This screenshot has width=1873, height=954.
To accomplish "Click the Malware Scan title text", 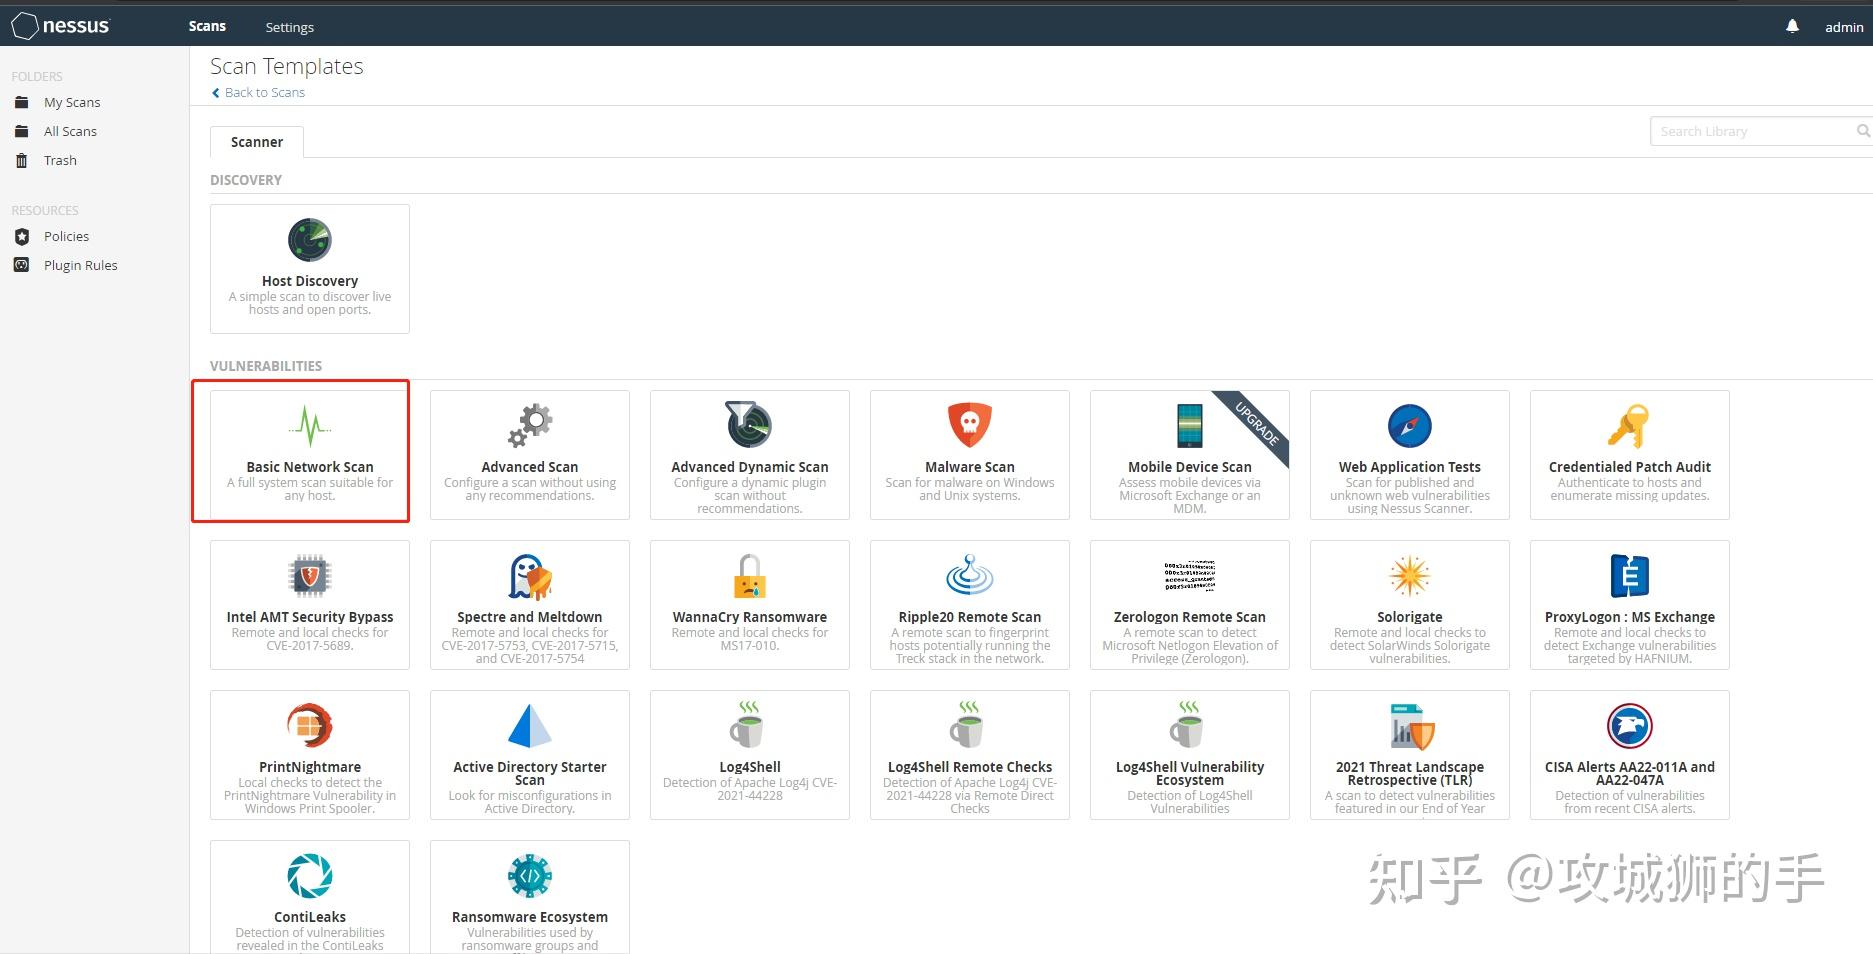I will [970, 467].
